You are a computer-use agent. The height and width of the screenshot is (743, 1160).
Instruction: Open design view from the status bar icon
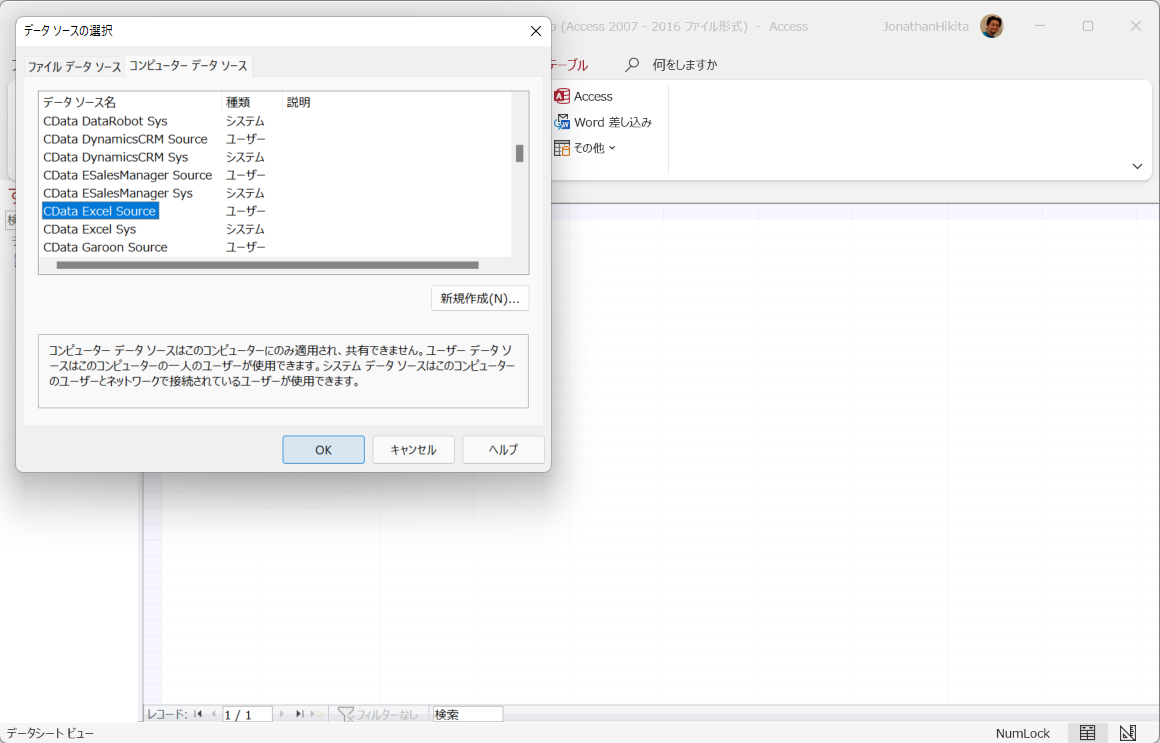[x=1128, y=732]
